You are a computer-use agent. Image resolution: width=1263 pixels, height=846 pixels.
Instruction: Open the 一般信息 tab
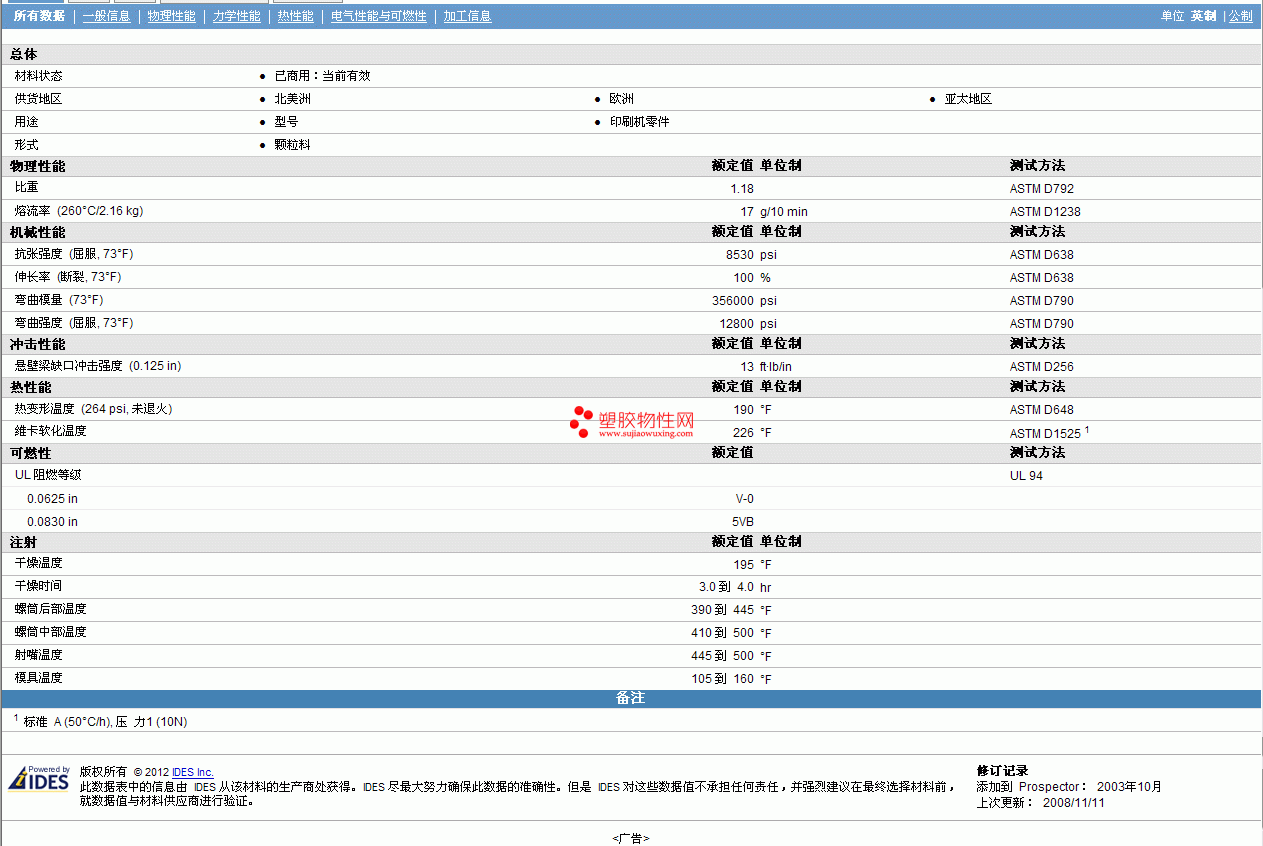coord(106,16)
